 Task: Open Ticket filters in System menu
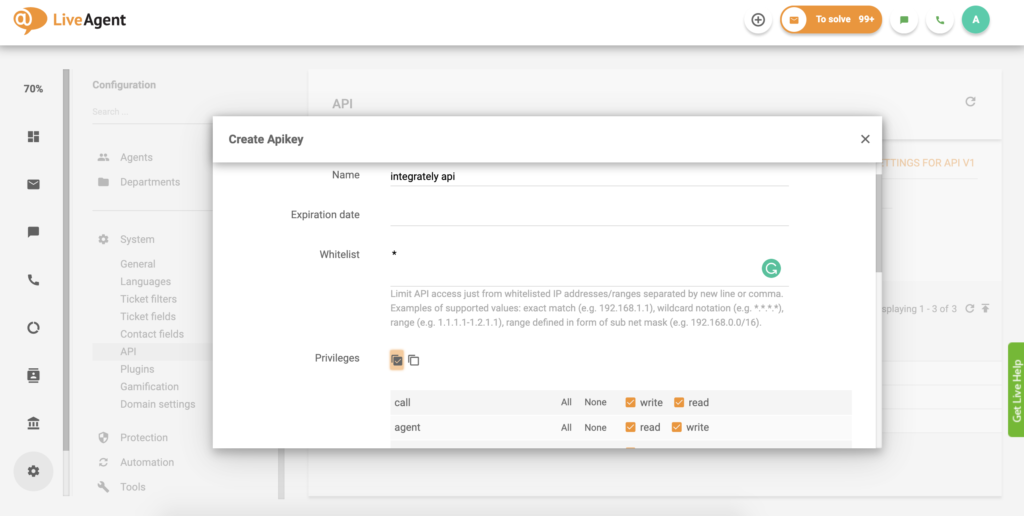pyautogui.click(x=148, y=299)
